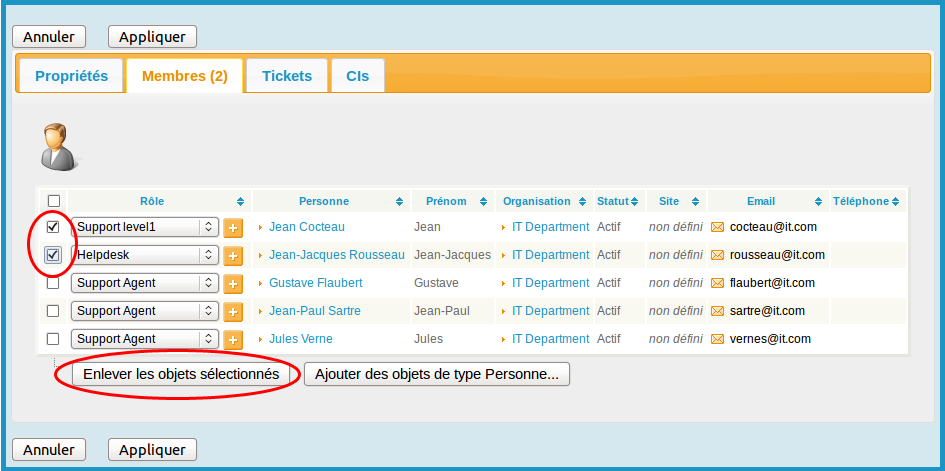This screenshot has width=945, height=471.
Task: Sort by Personne column sort arrows
Action: (x=400, y=202)
